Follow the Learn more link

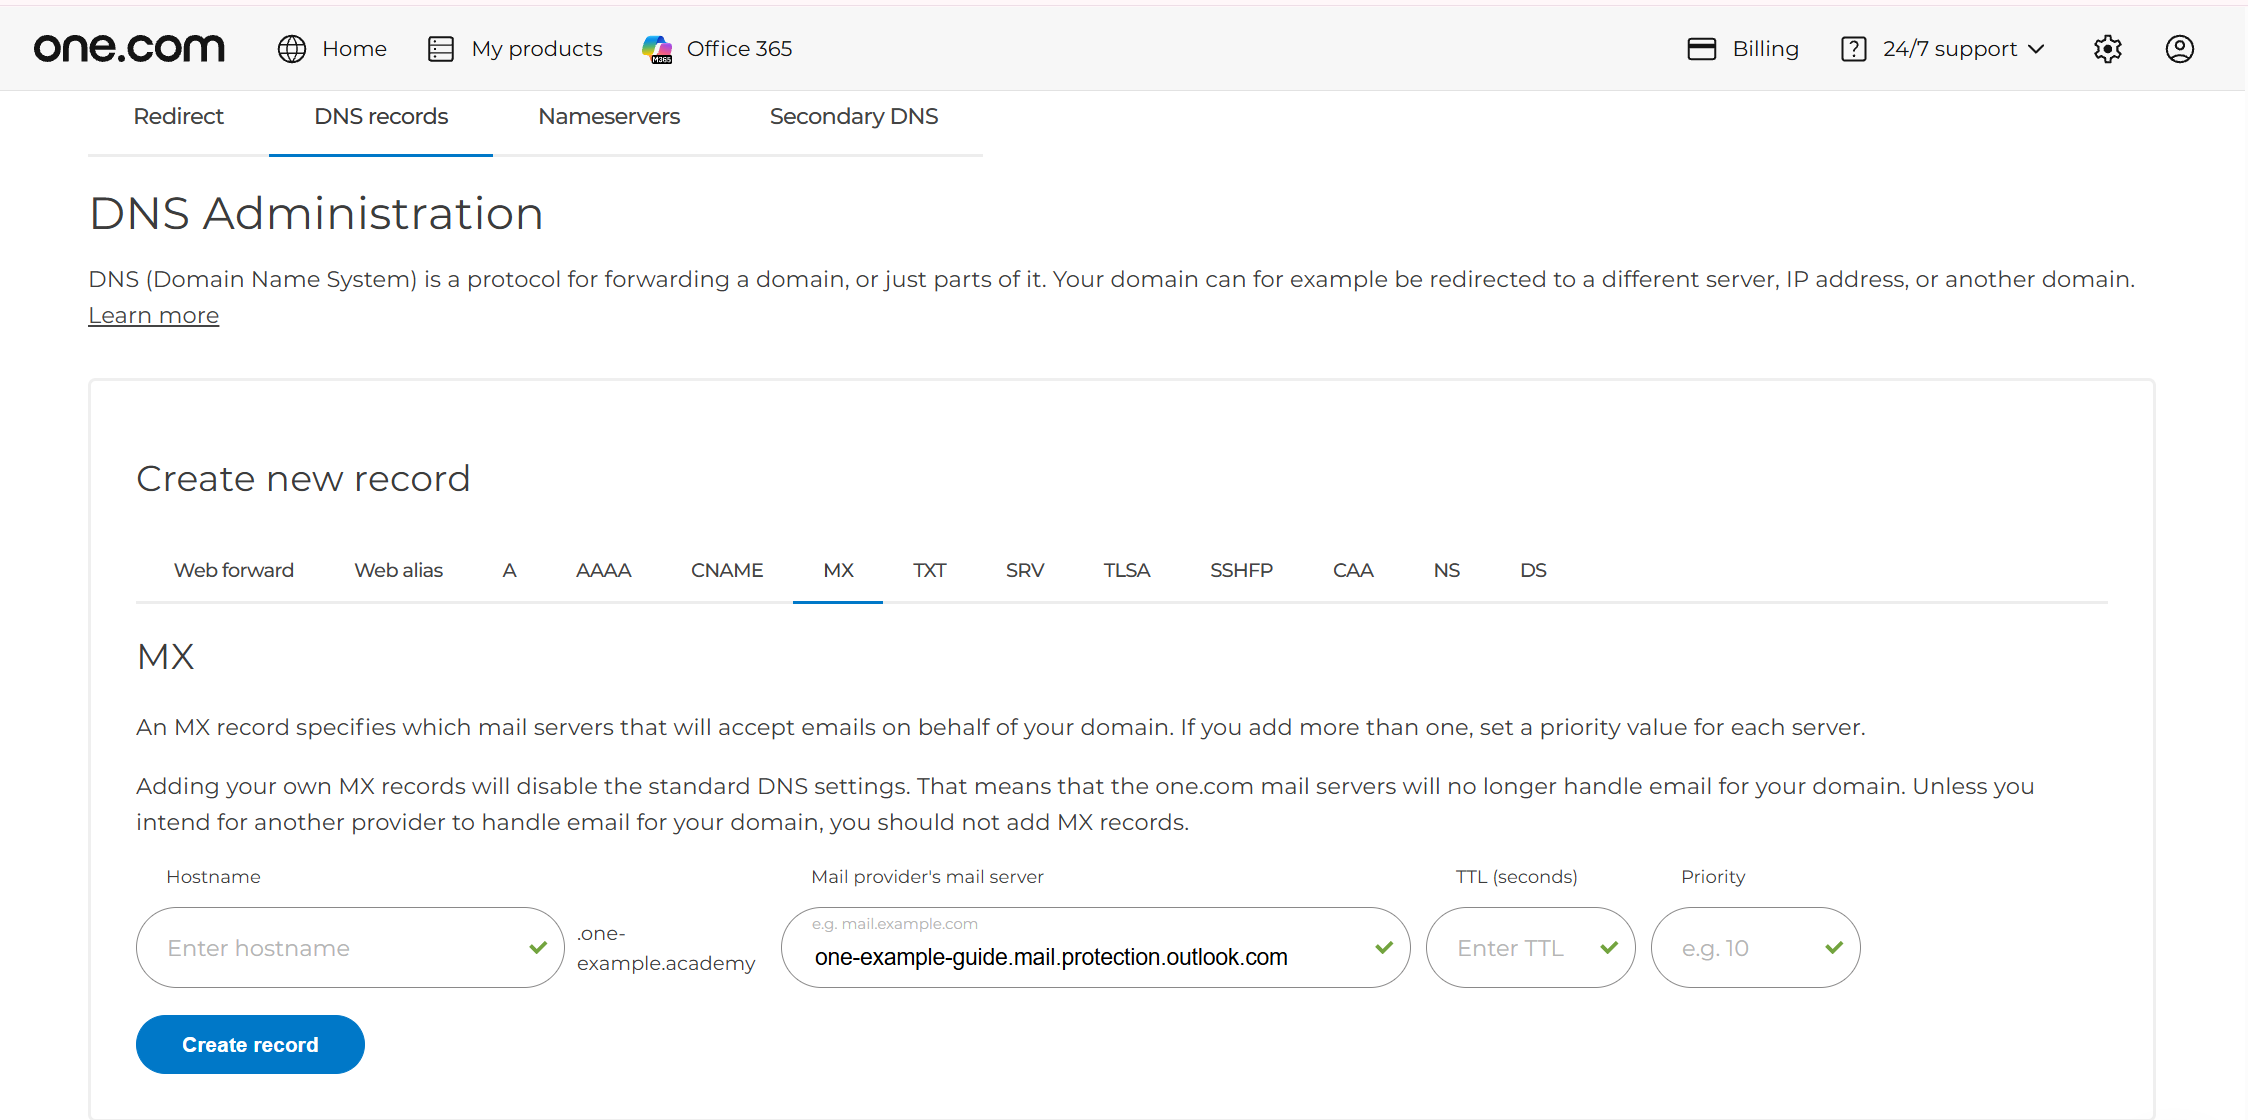[153, 316]
